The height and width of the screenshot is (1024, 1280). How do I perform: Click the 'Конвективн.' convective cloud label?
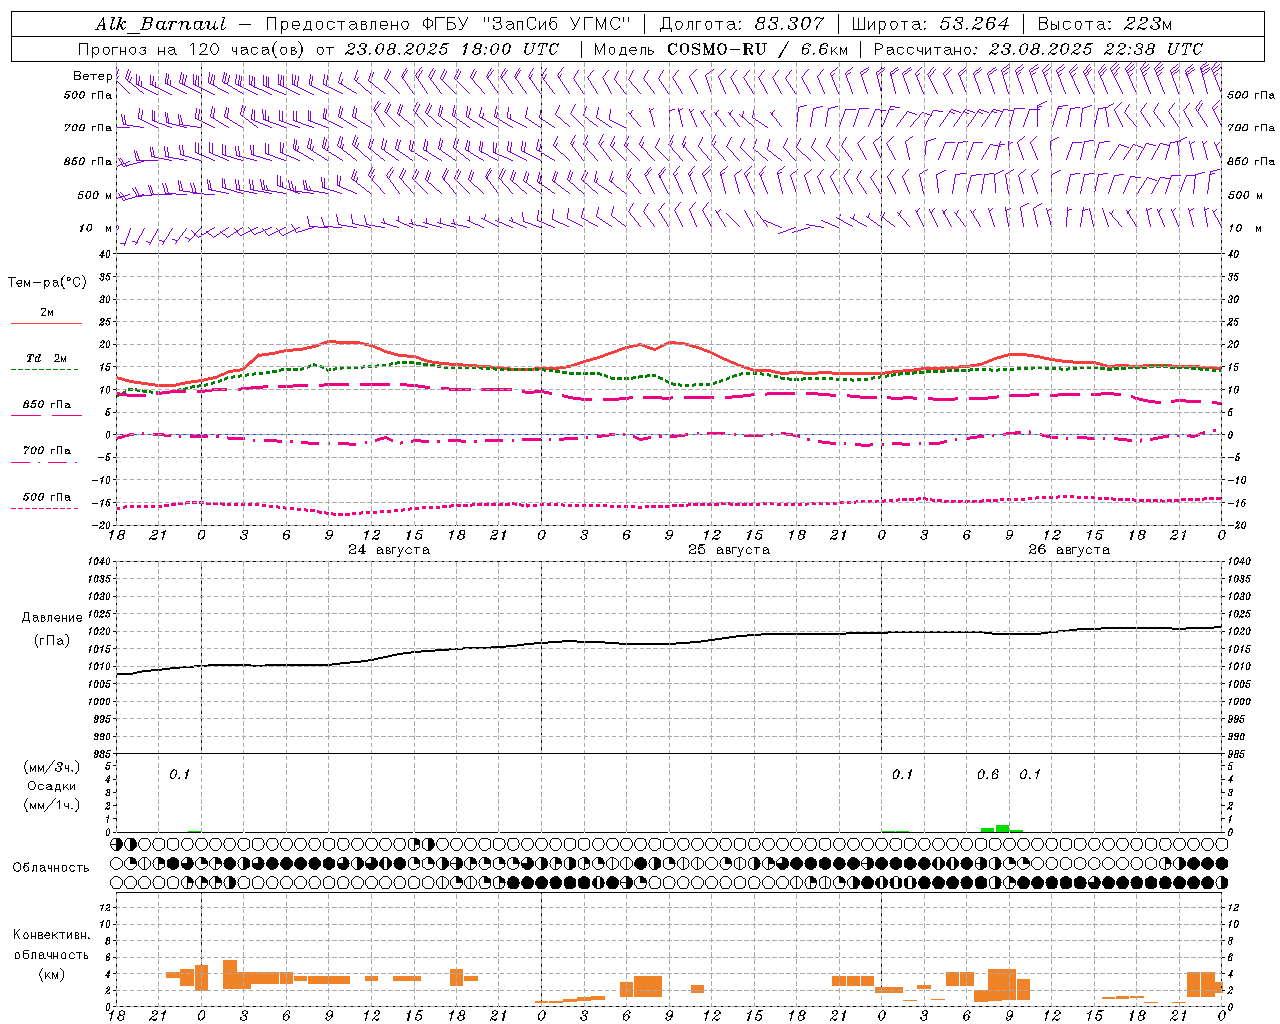click(x=51, y=935)
